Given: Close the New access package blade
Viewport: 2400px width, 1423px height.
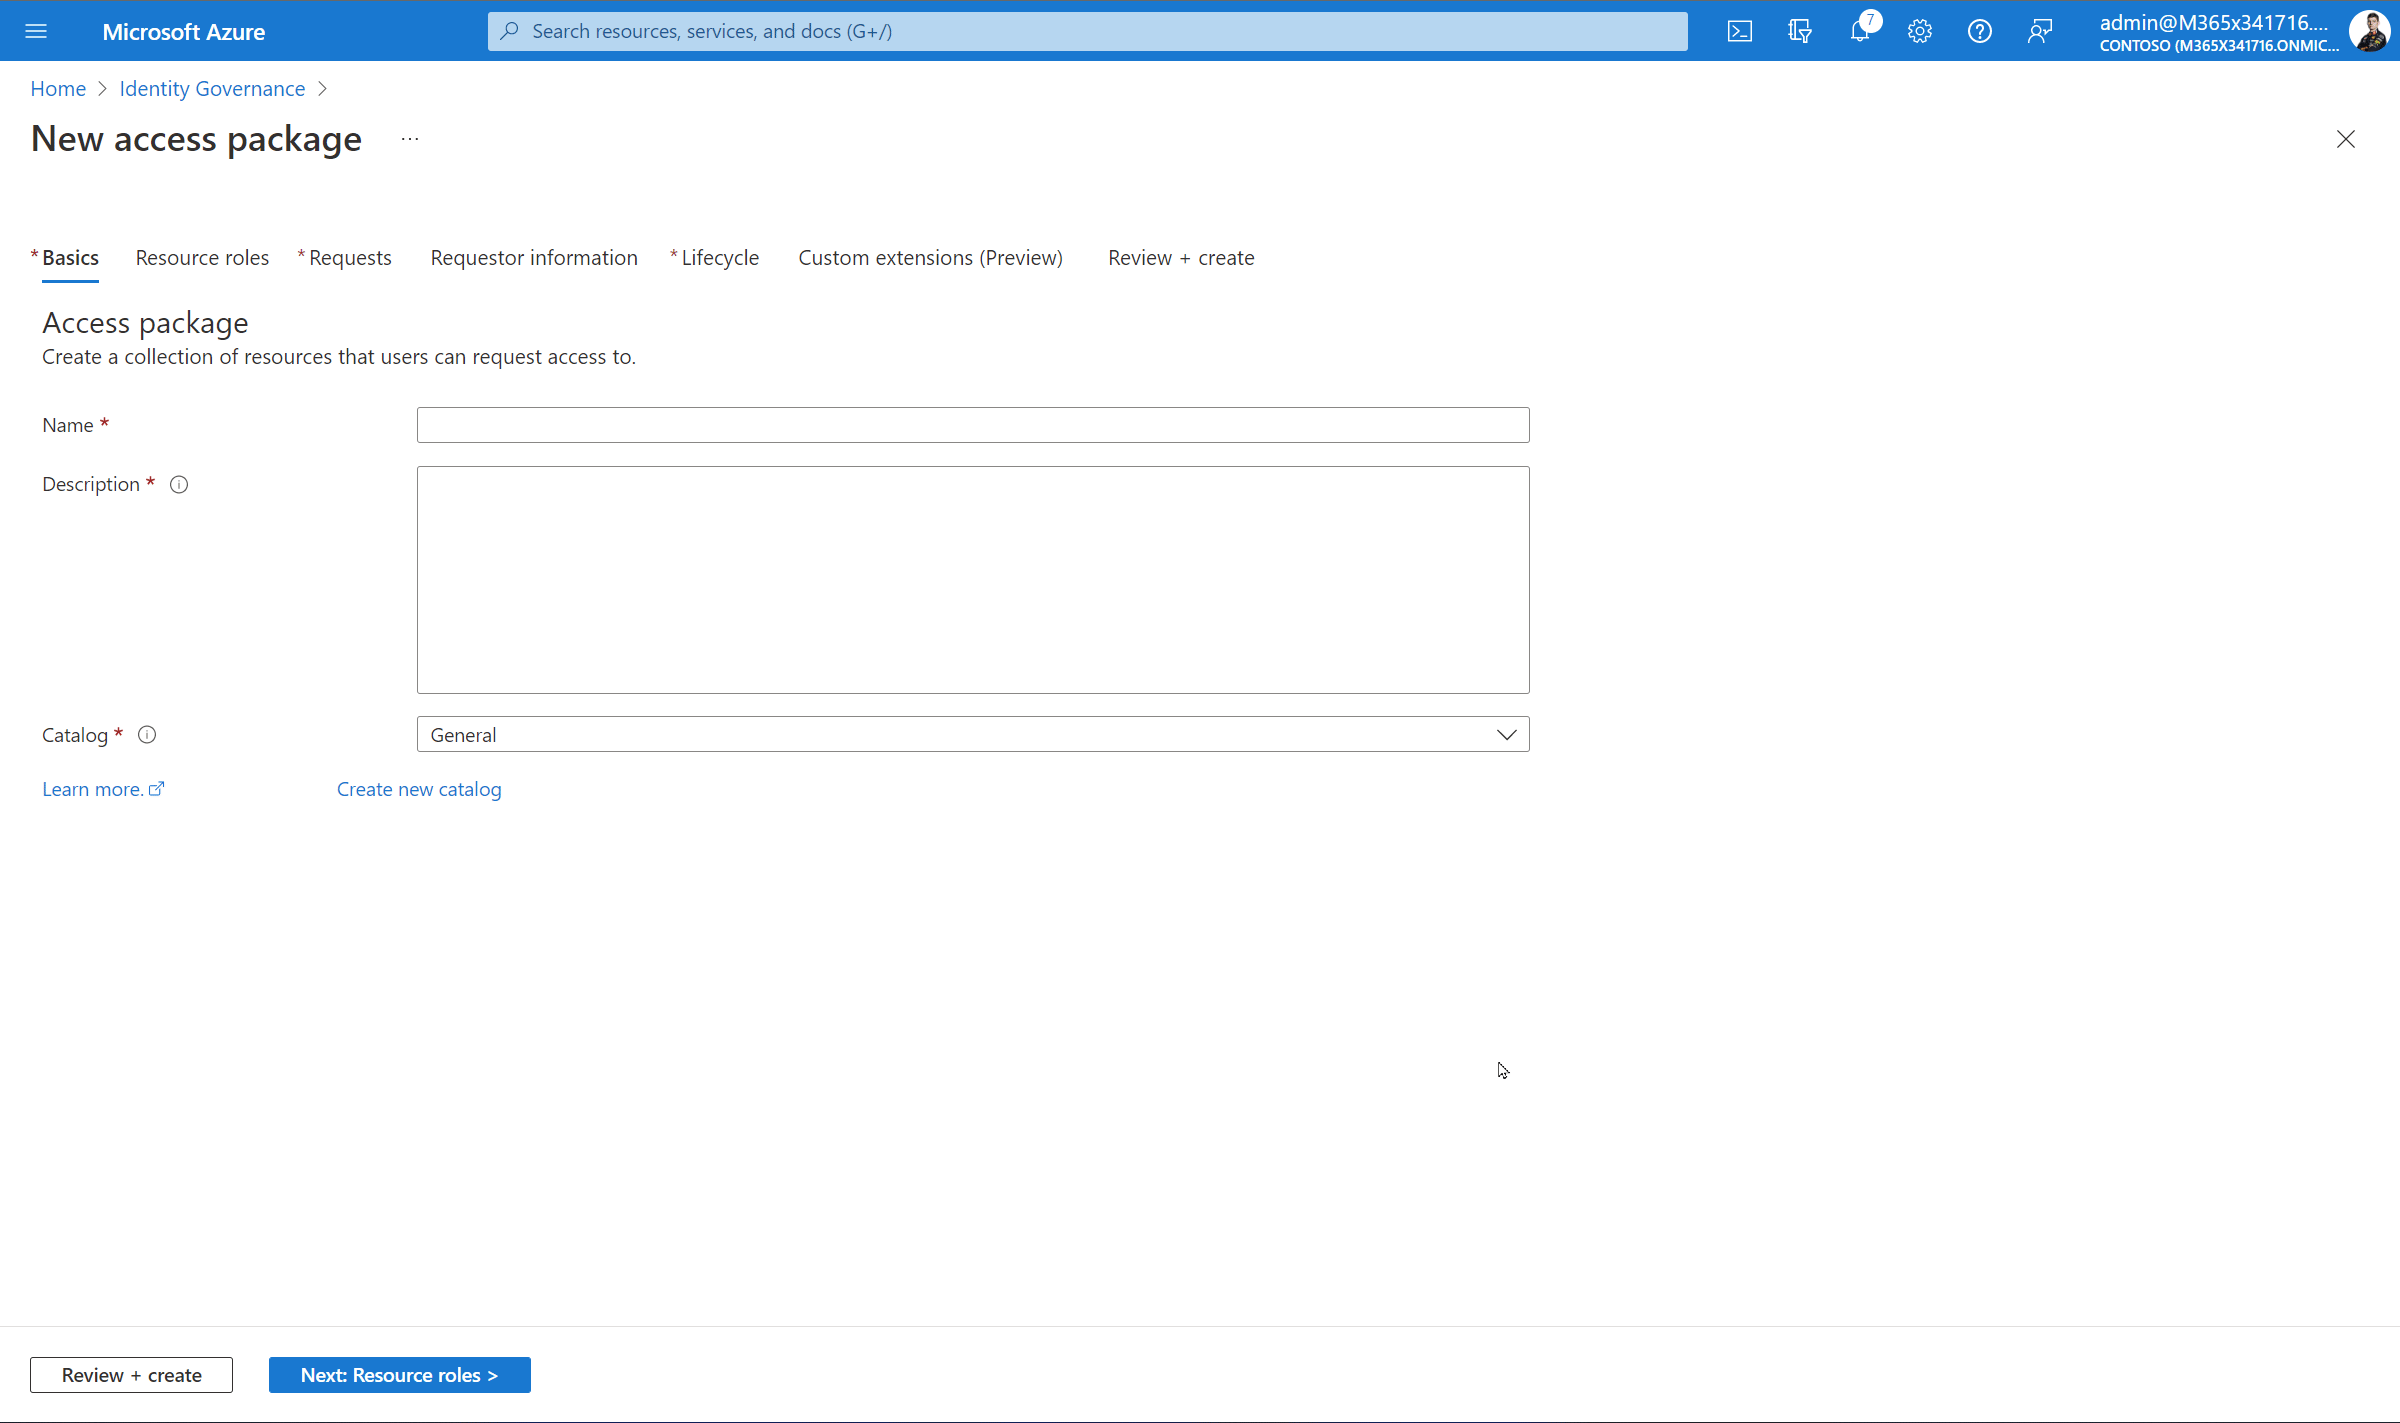Looking at the screenshot, I should (2346, 139).
